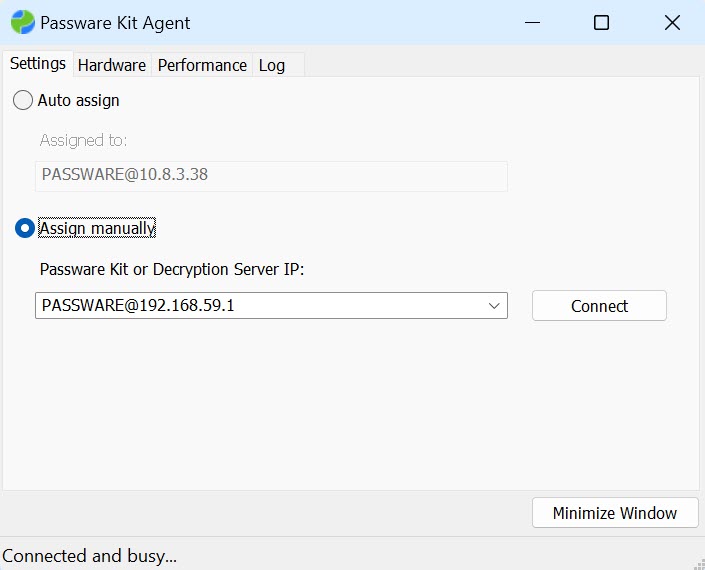
Task: Close the Passware Kit Agent window
Action: (x=672, y=22)
